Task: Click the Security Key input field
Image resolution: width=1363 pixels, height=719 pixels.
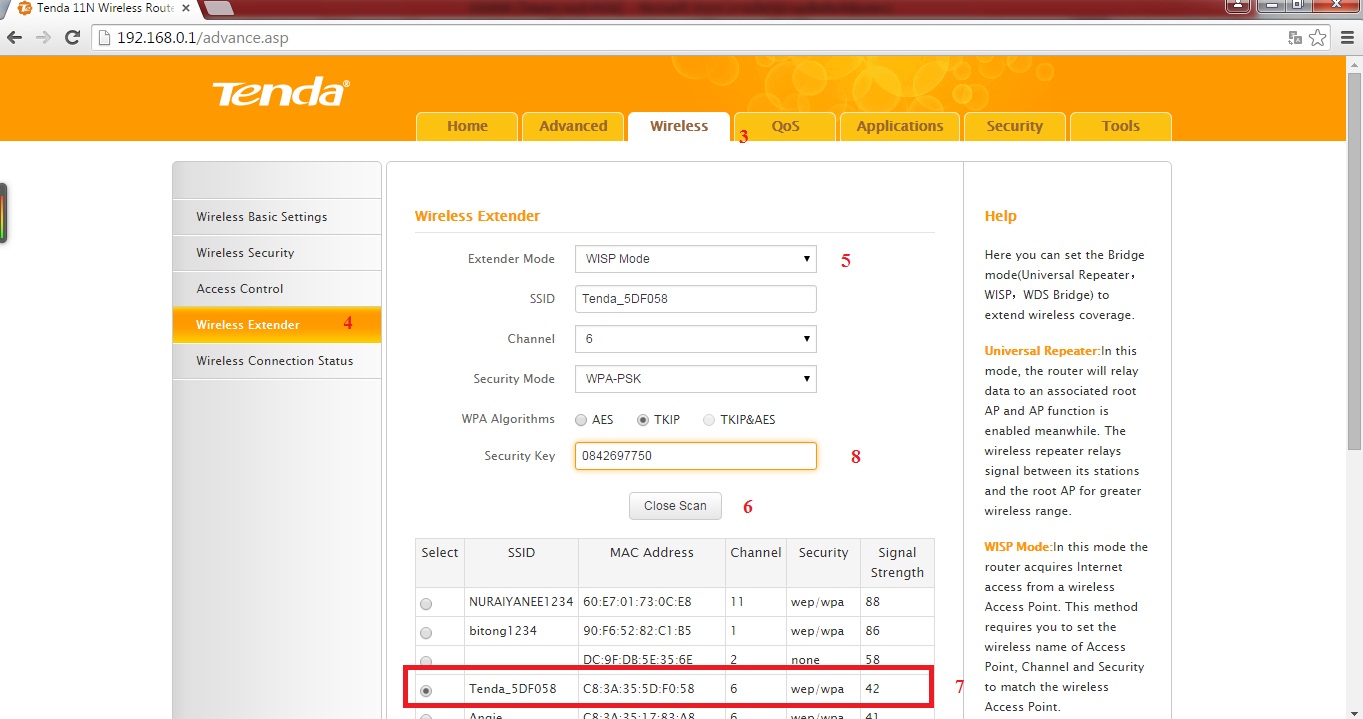Action: pyautogui.click(x=695, y=456)
